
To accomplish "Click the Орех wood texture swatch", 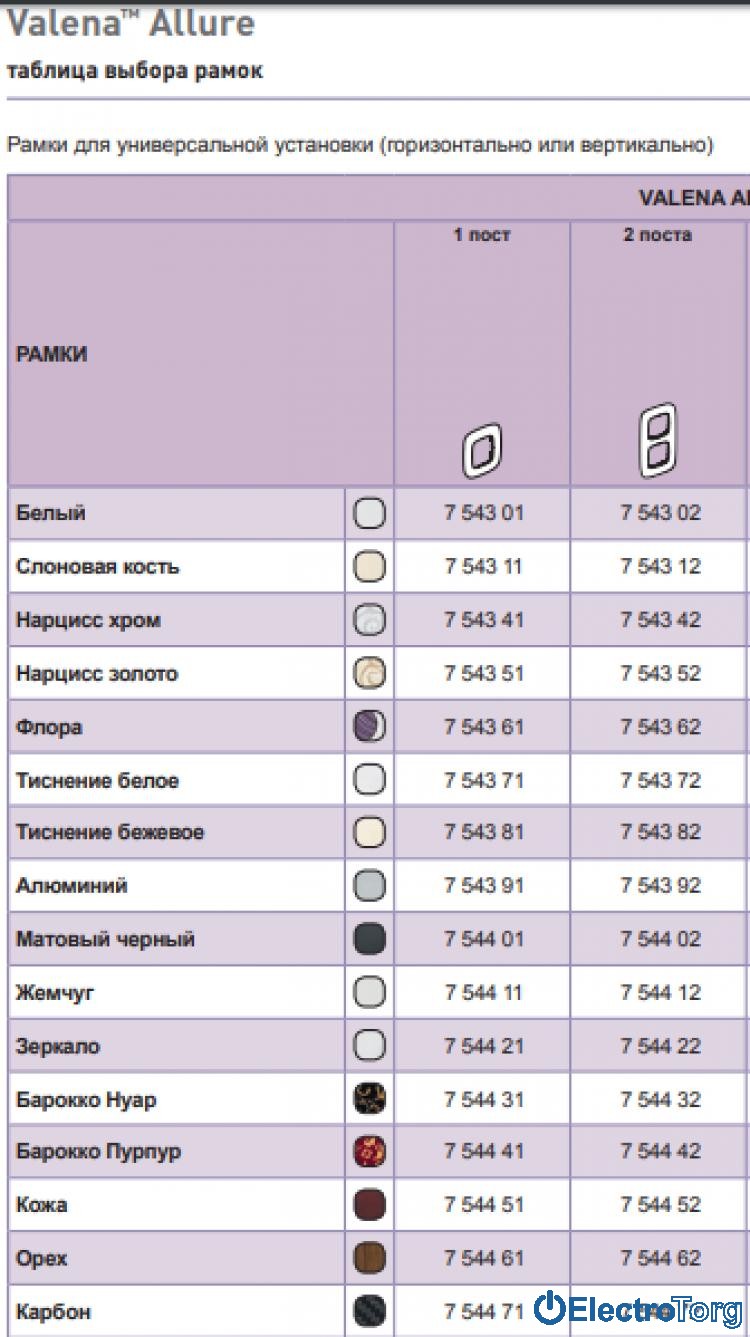I will pyautogui.click(x=370, y=1258).
